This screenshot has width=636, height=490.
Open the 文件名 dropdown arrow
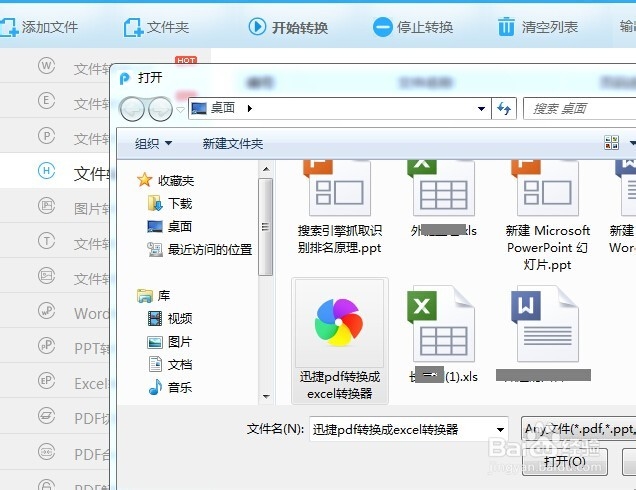click(500, 430)
